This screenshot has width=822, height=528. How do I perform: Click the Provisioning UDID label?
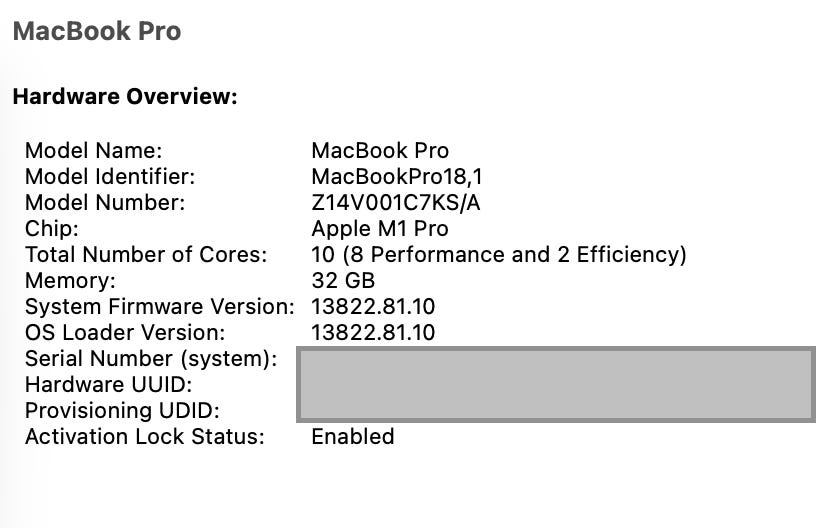click(122, 411)
